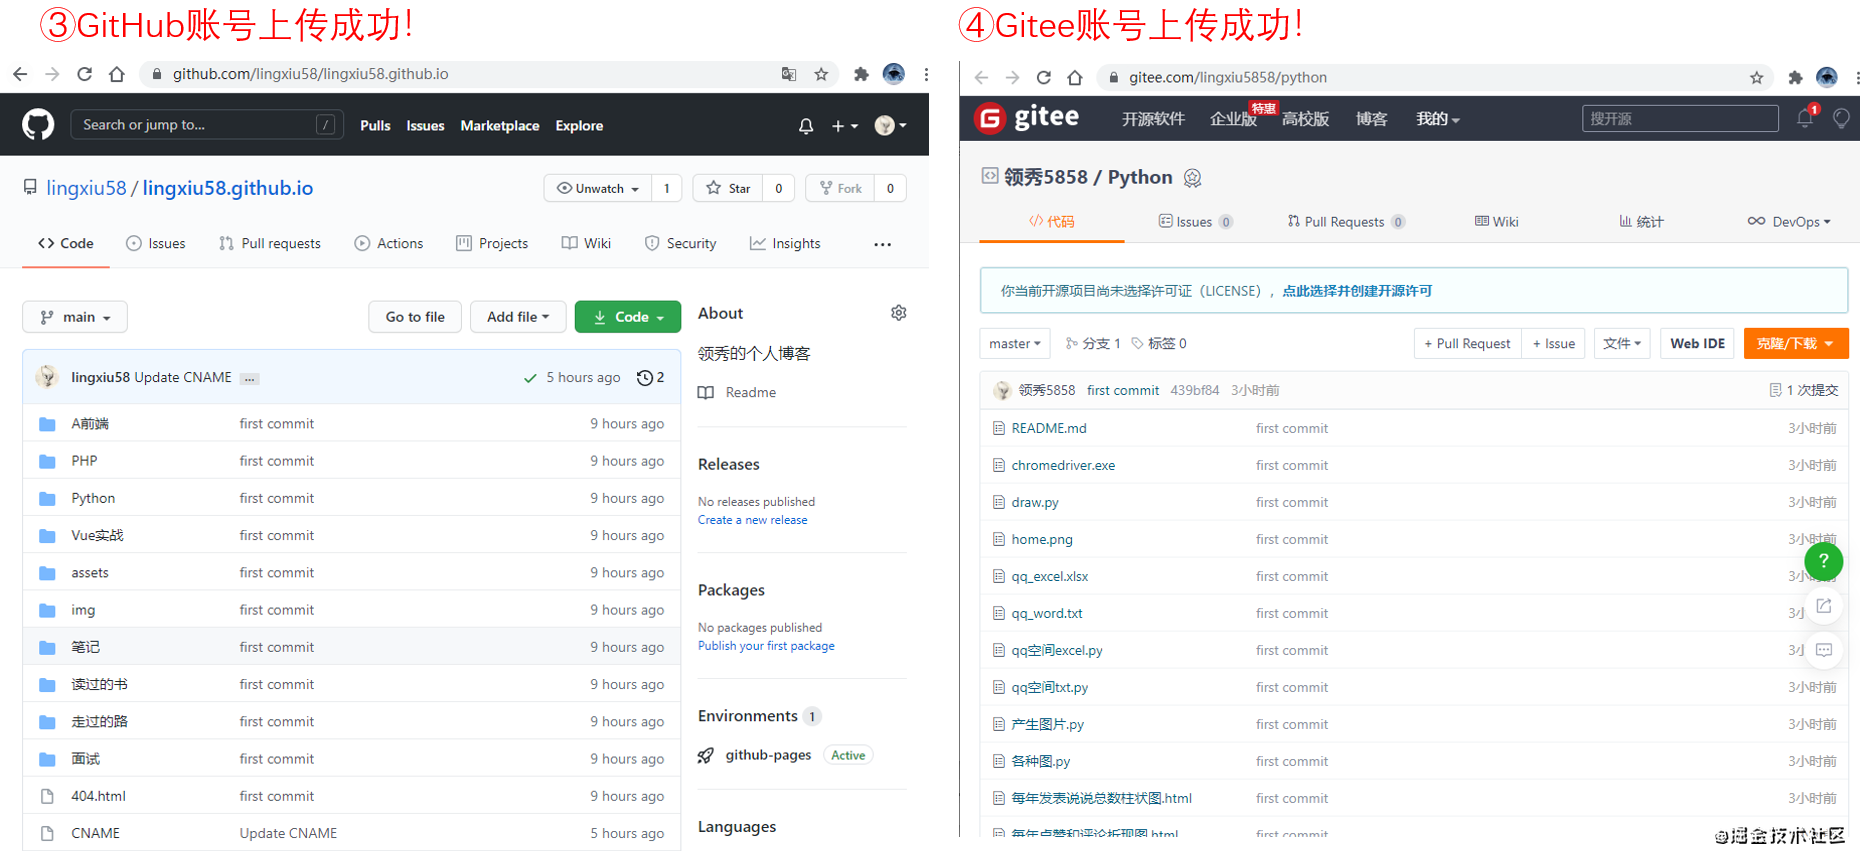Click the Gitee Web IDE button
The height and width of the screenshot is (861, 1864).
[x=1697, y=343]
